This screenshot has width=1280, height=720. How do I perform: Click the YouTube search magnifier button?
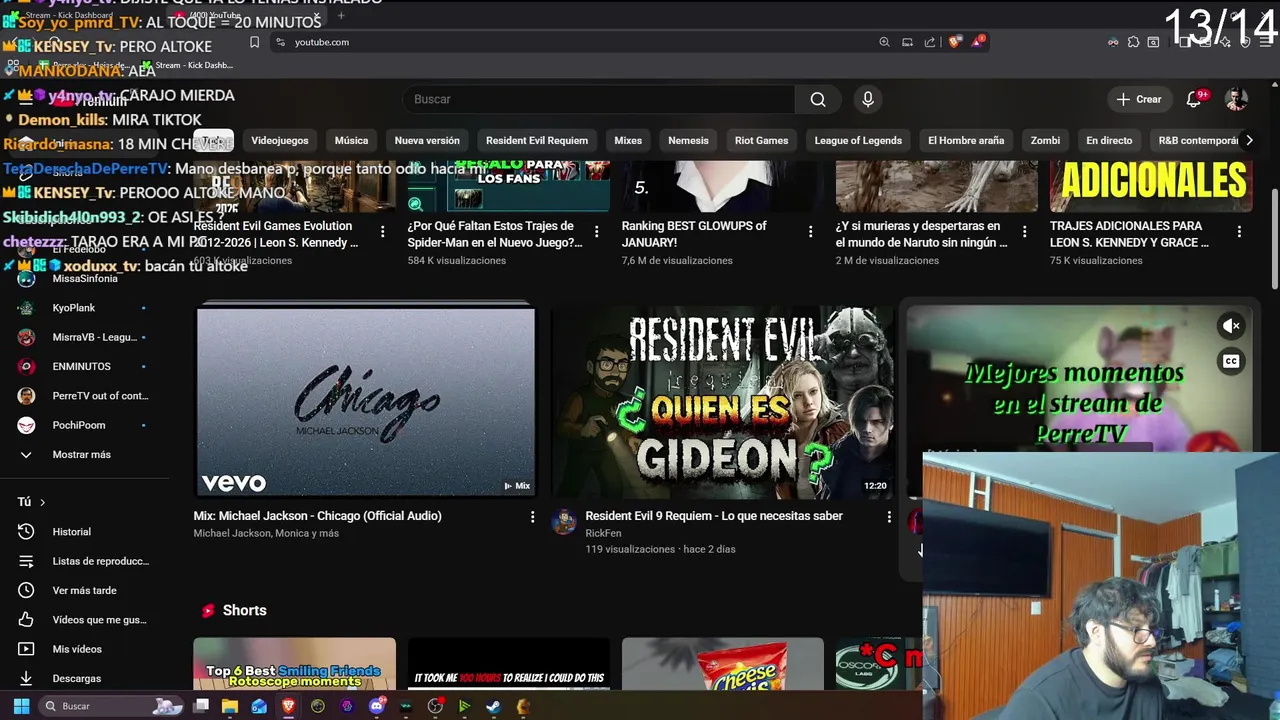(x=818, y=99)
